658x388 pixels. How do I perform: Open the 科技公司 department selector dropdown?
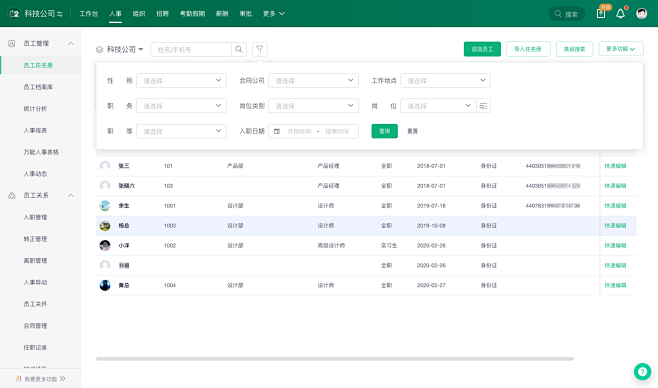click(x=125, y=49)
